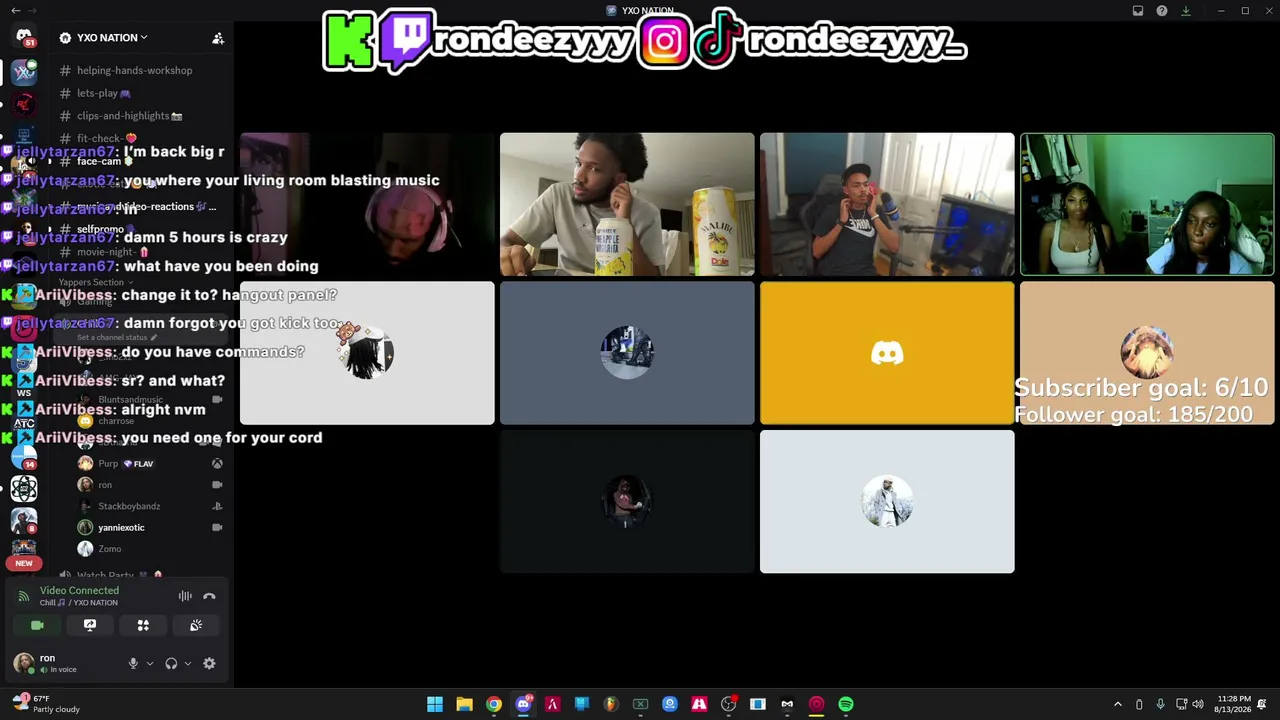Open YXO NATION server dropdown menu
This screenshot has height=720, width=1280.
pos(112,38)
